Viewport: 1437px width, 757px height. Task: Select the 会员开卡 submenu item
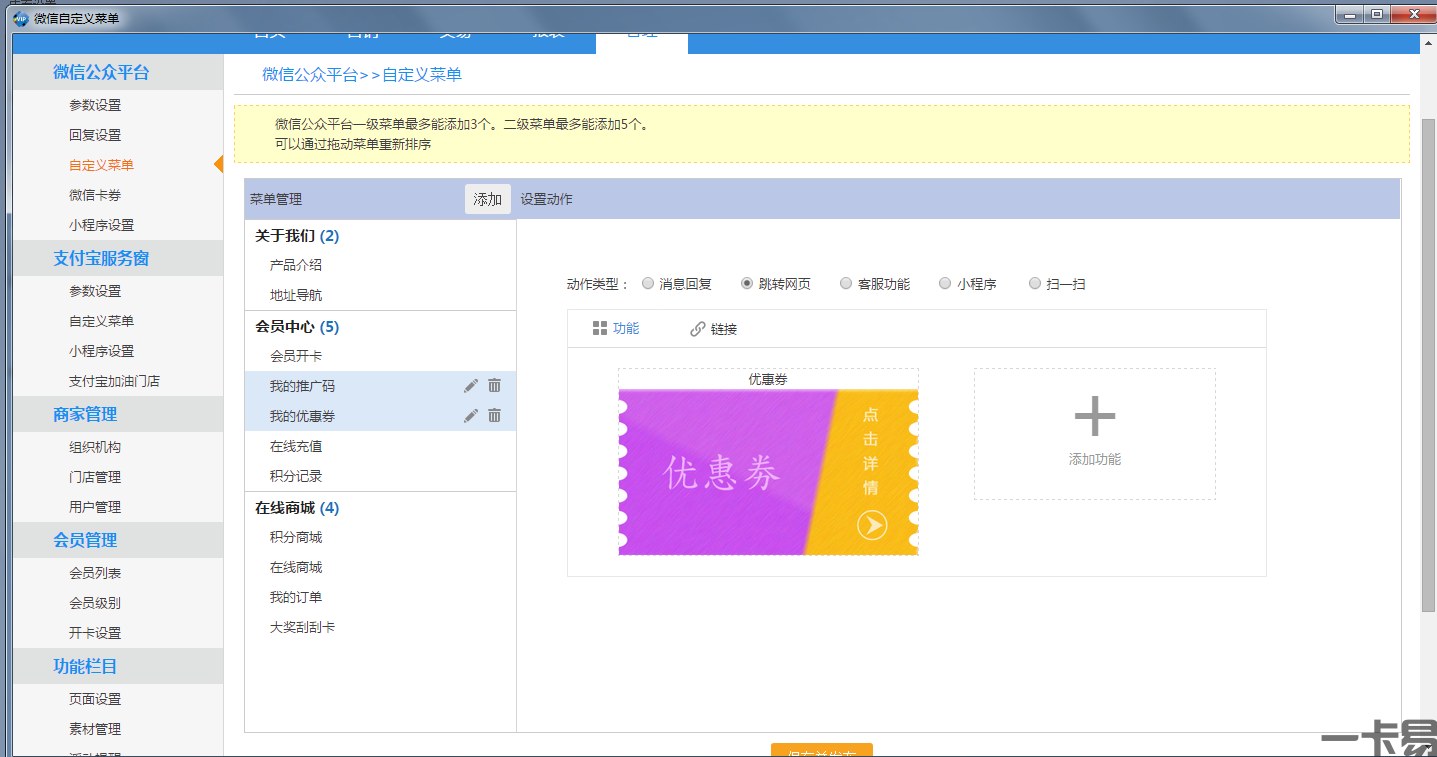tap(296, 356)
